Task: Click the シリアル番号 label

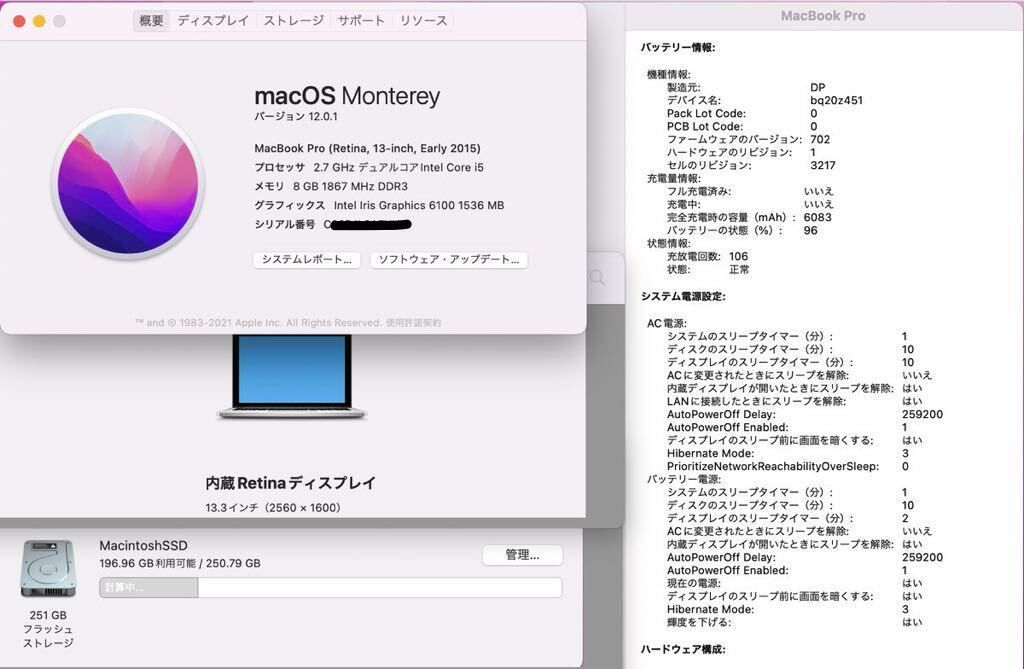Action: 285,224
